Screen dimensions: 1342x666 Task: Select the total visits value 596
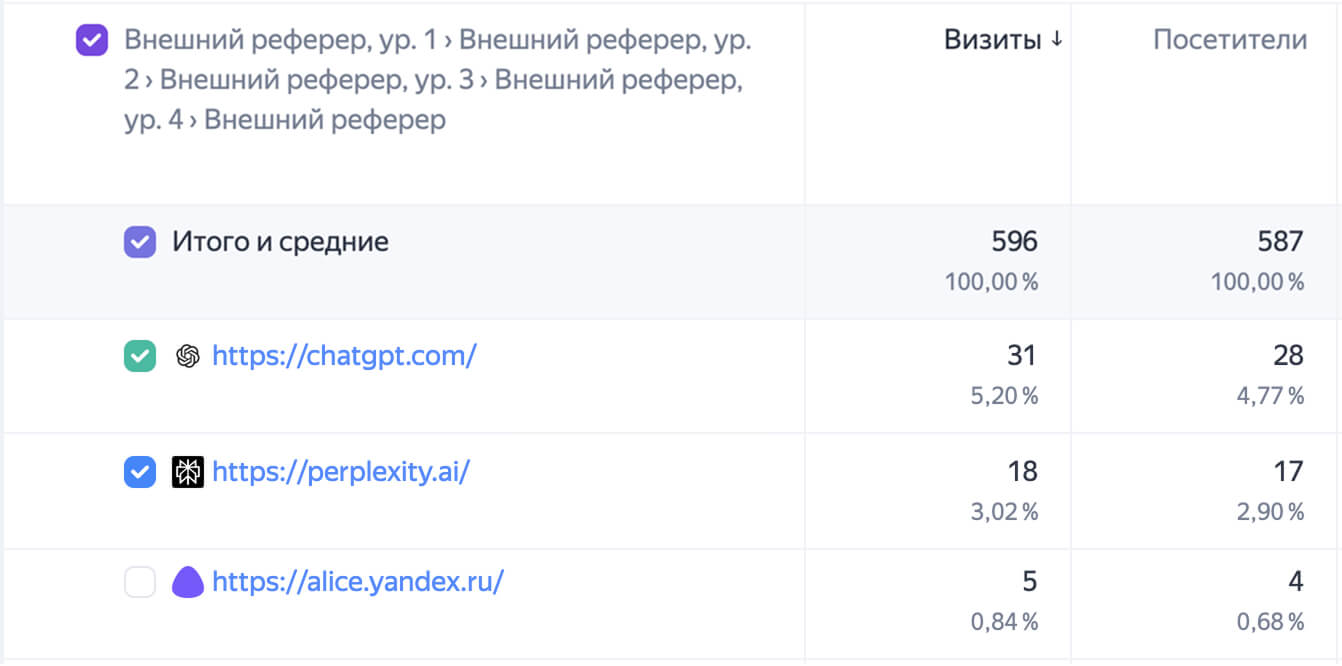(x=1016, y=241)
